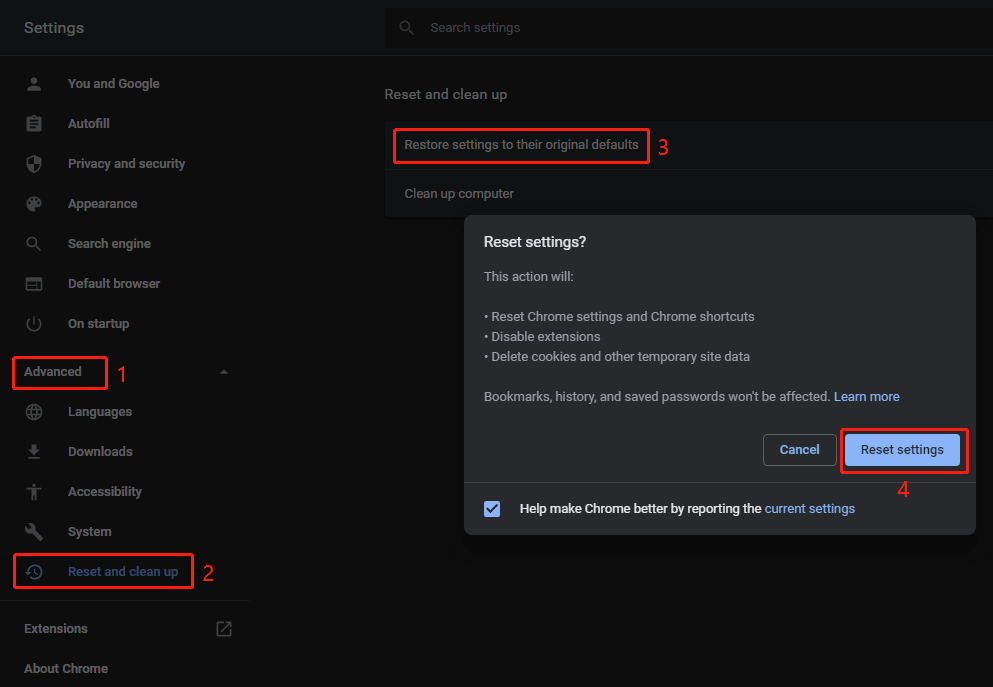This screenshot has width=993, height=687.
Task: Open On startup settings
Action: [98, 324]
